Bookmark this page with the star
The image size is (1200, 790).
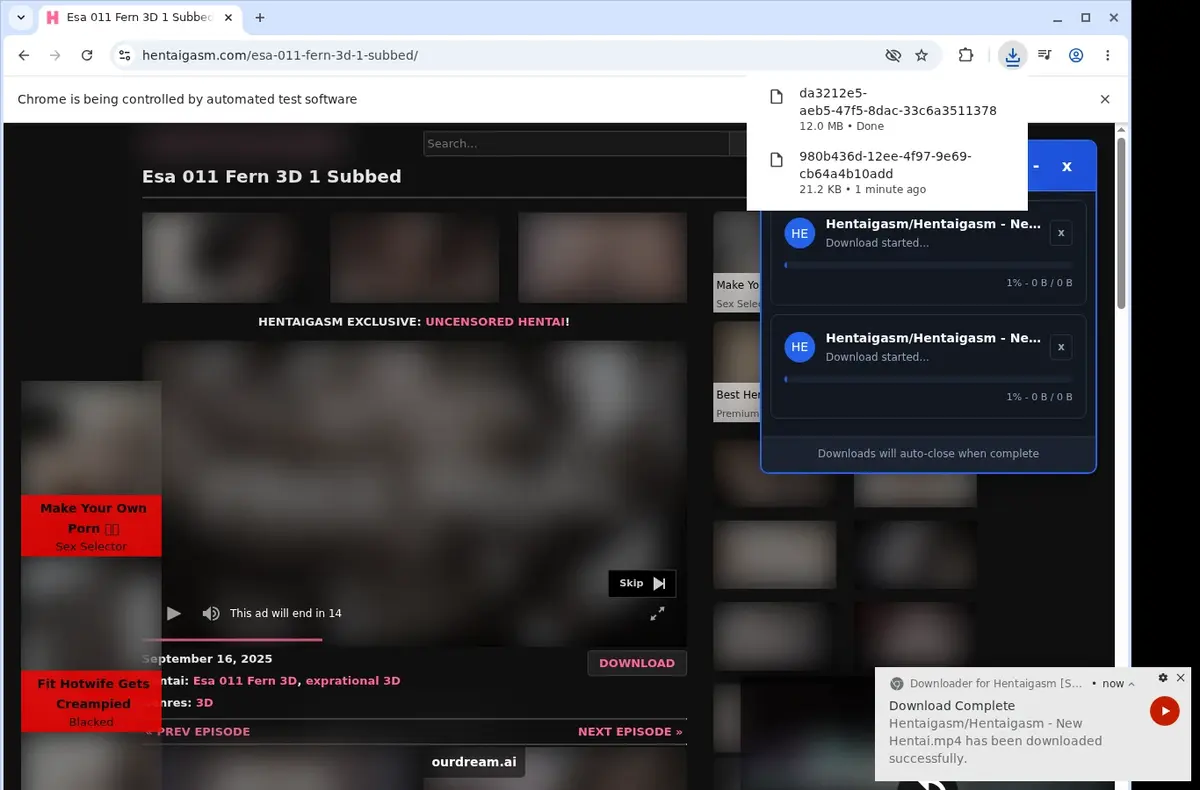click(922, 55)
